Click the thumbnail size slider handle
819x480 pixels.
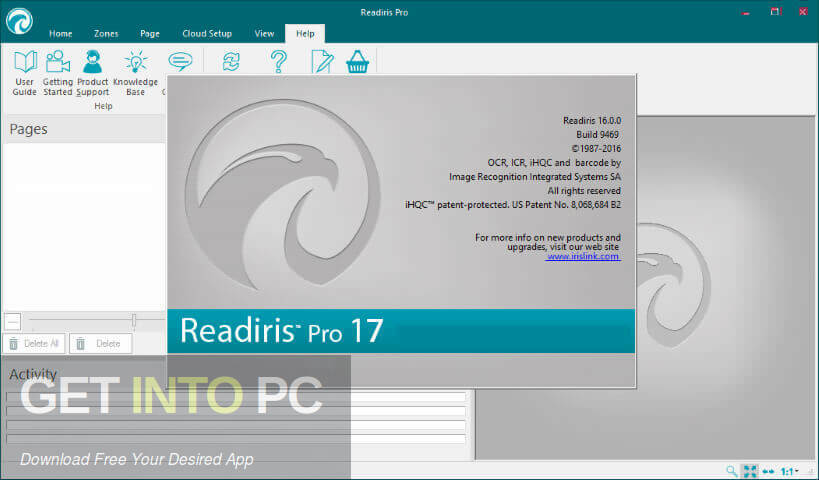point(134,321)
